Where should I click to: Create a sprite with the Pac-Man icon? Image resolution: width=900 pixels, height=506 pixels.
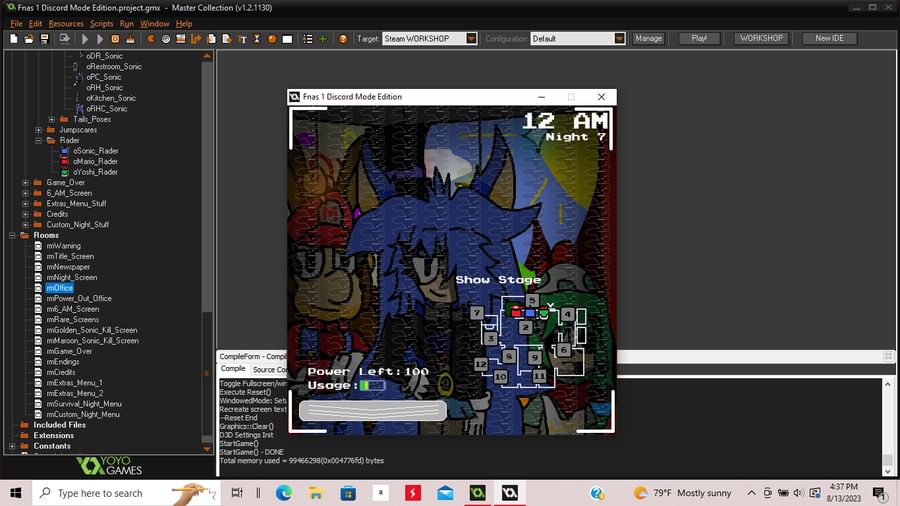pos(150,39)
